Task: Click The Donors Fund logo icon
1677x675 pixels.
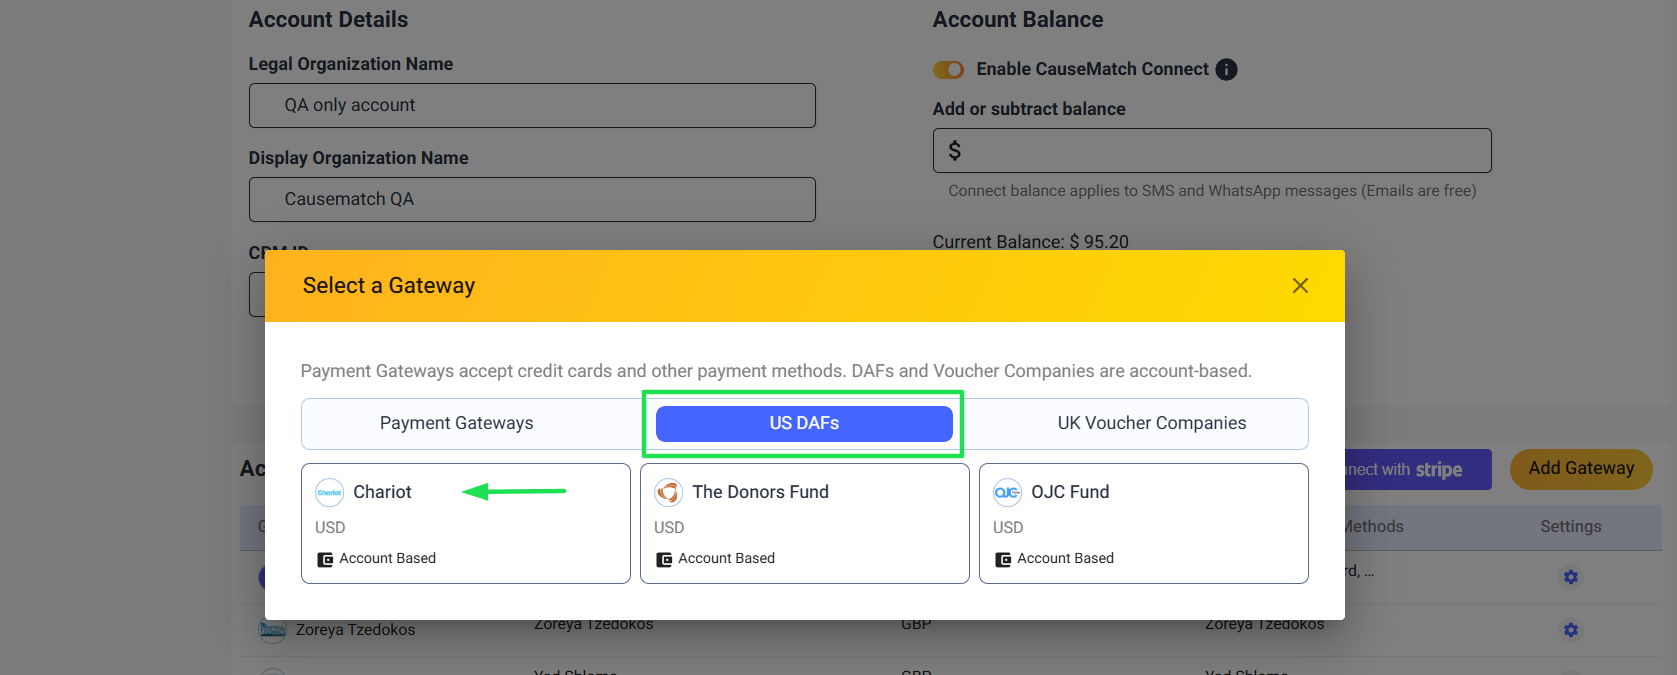Action: [668, 492]
